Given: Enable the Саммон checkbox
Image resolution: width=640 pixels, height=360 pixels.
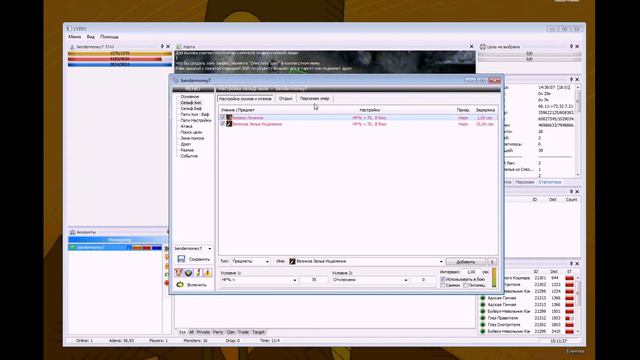Looking at the screenshot, I should (443, 285).
